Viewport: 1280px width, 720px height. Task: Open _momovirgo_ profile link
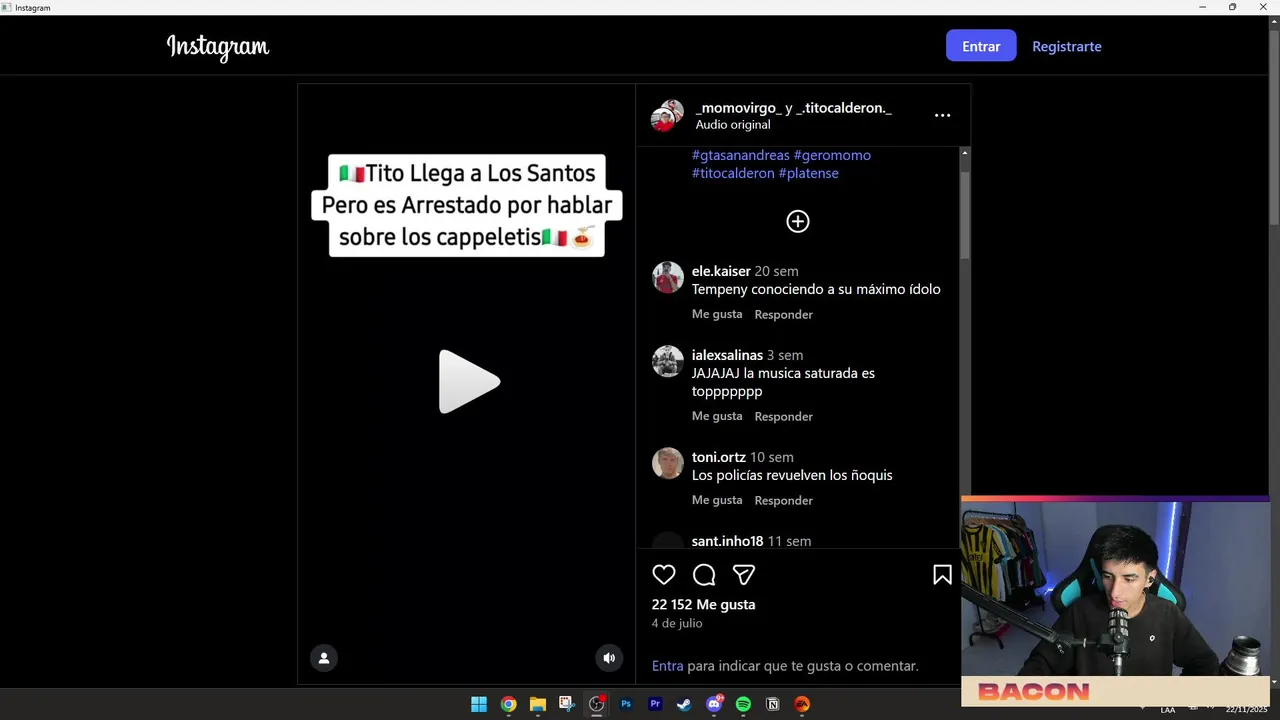739,107
